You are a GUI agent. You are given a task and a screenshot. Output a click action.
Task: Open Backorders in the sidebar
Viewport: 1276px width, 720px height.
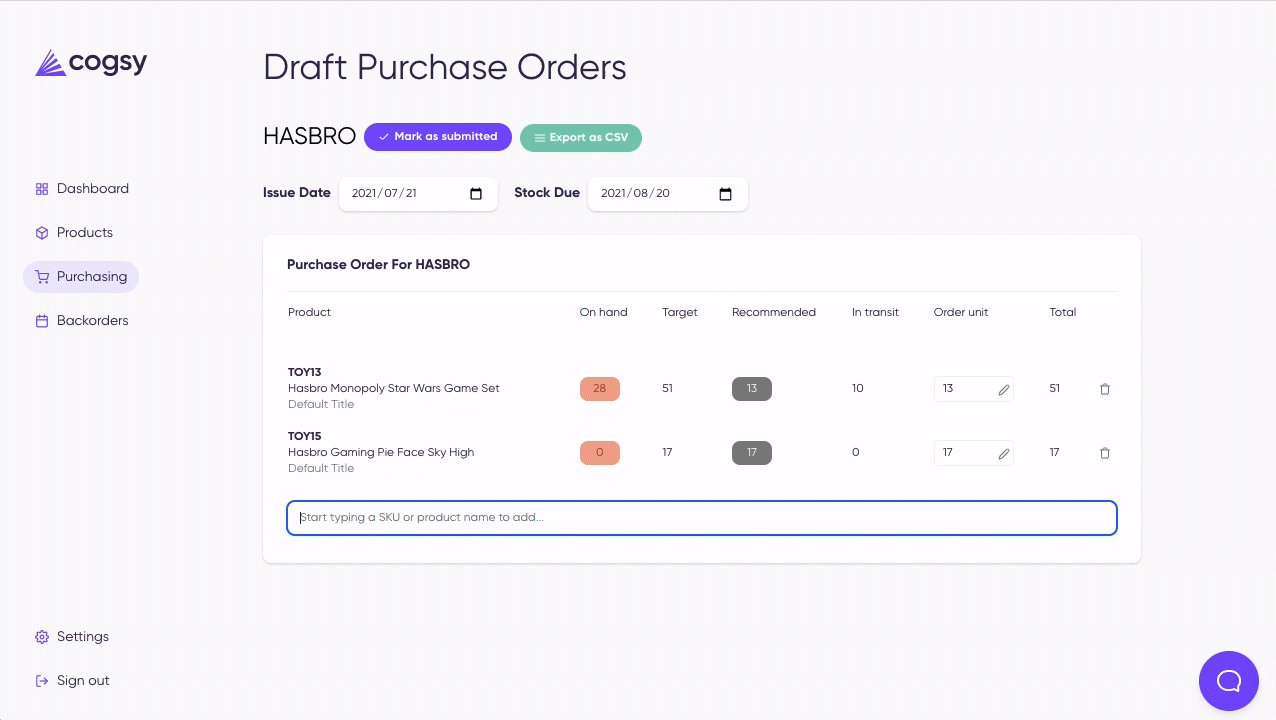(82, 321)
